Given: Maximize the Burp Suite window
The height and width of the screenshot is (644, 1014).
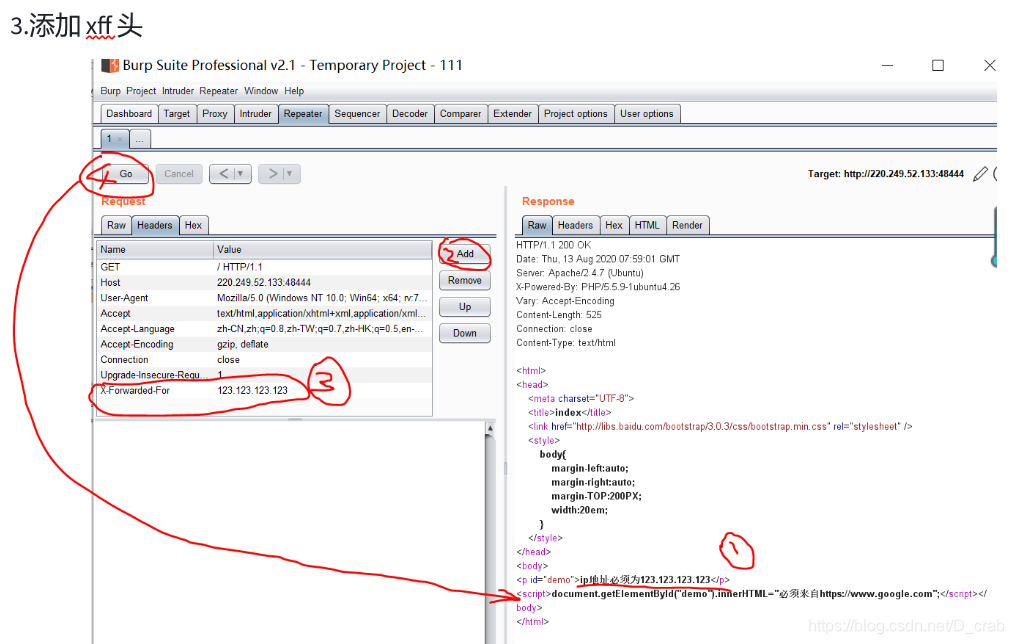Looking at the screenshot, I should (x=938, y=65).
